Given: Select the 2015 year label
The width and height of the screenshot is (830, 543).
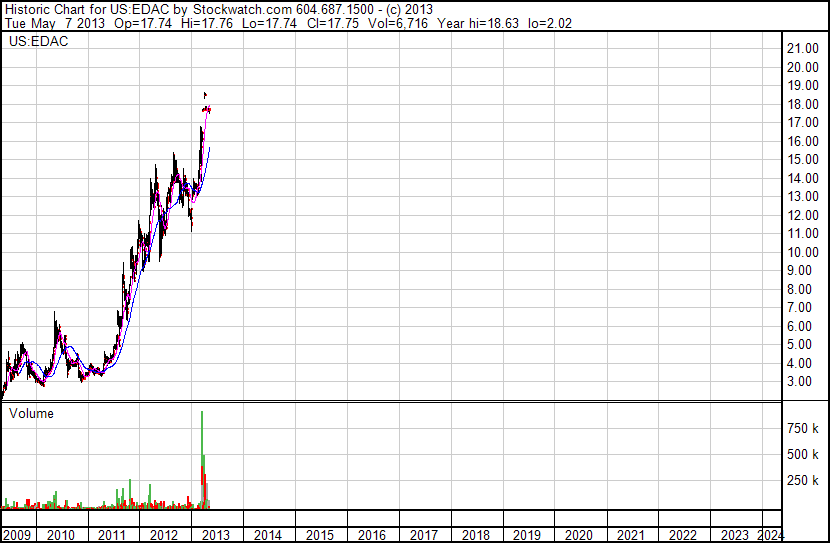Looking at the screenshot, I should click(319, 535).
